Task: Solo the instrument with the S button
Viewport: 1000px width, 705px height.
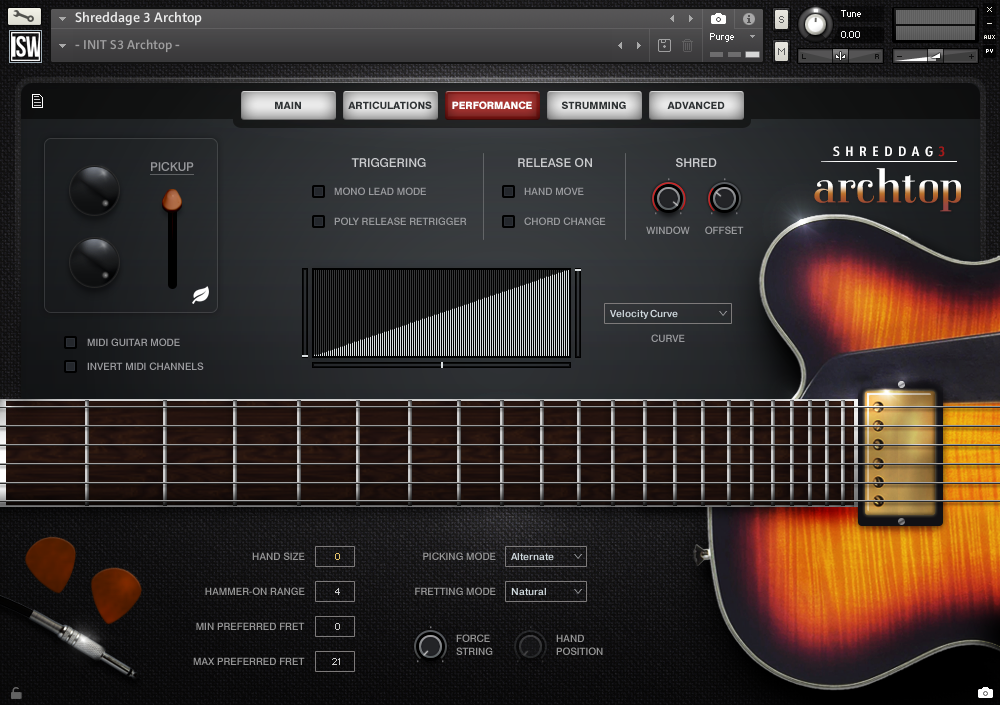Action: click(782, 19)
